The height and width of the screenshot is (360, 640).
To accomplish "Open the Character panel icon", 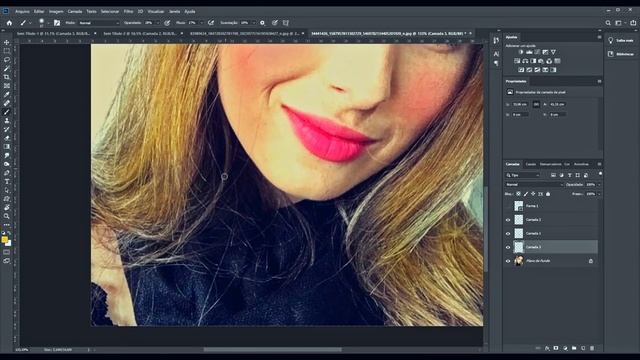I will pyautogui.click(x=496, y=54).
